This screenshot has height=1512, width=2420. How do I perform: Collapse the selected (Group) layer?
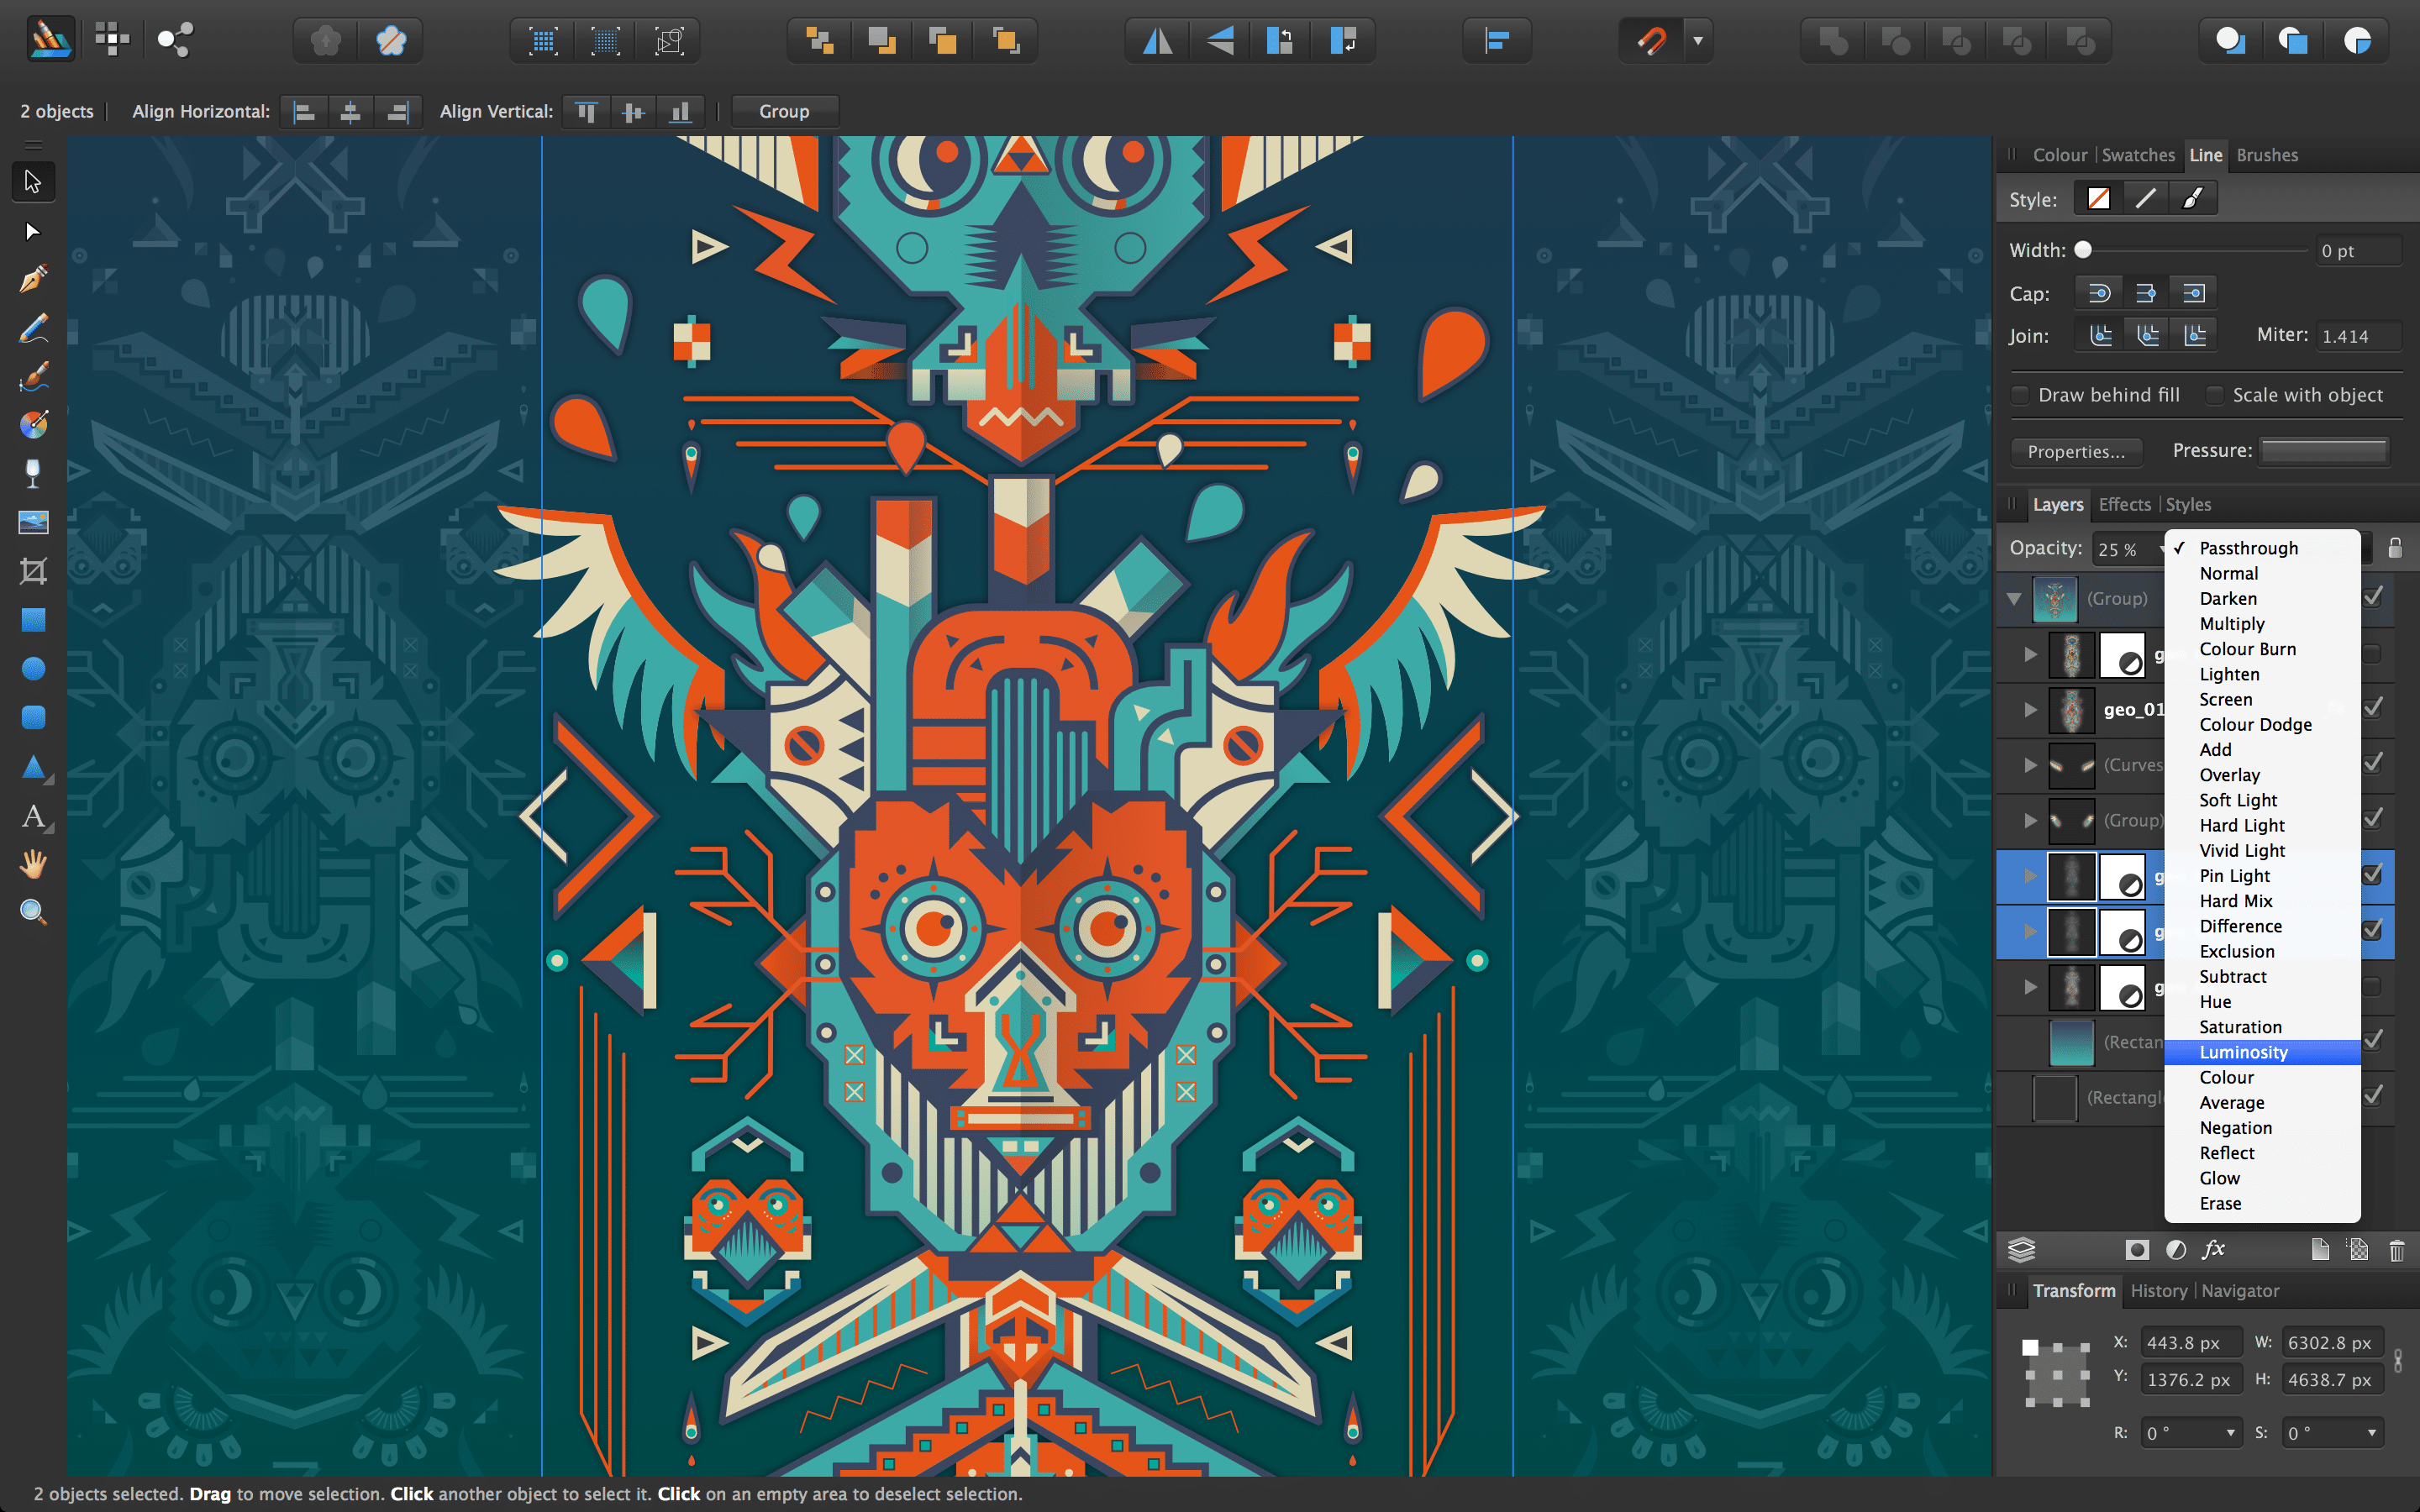coord(2013,599)
